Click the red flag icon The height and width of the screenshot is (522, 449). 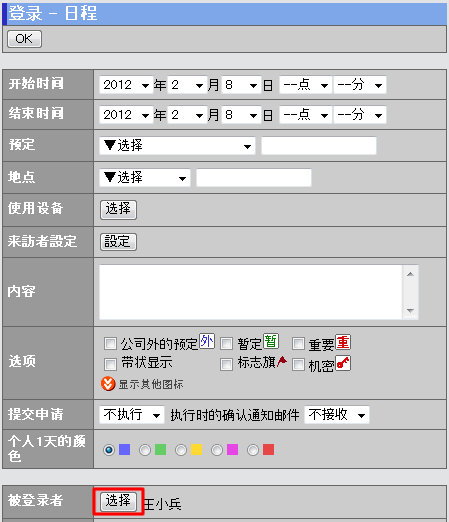pyautogui.click(x=282, y=361)
